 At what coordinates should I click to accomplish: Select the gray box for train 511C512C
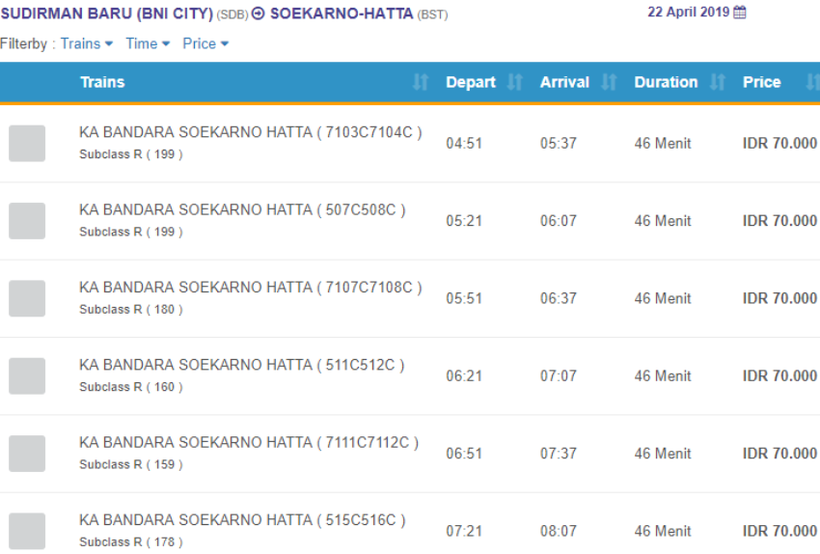27,376
